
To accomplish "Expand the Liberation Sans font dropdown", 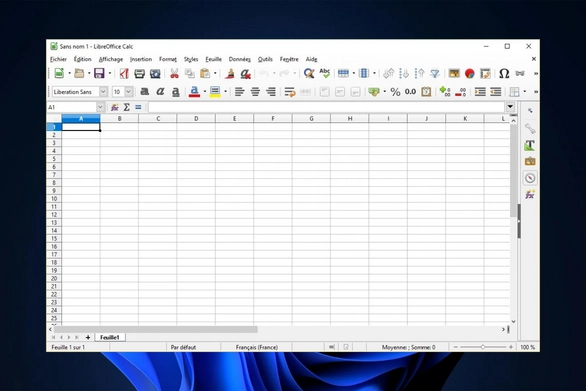I will tap(104, 92).
